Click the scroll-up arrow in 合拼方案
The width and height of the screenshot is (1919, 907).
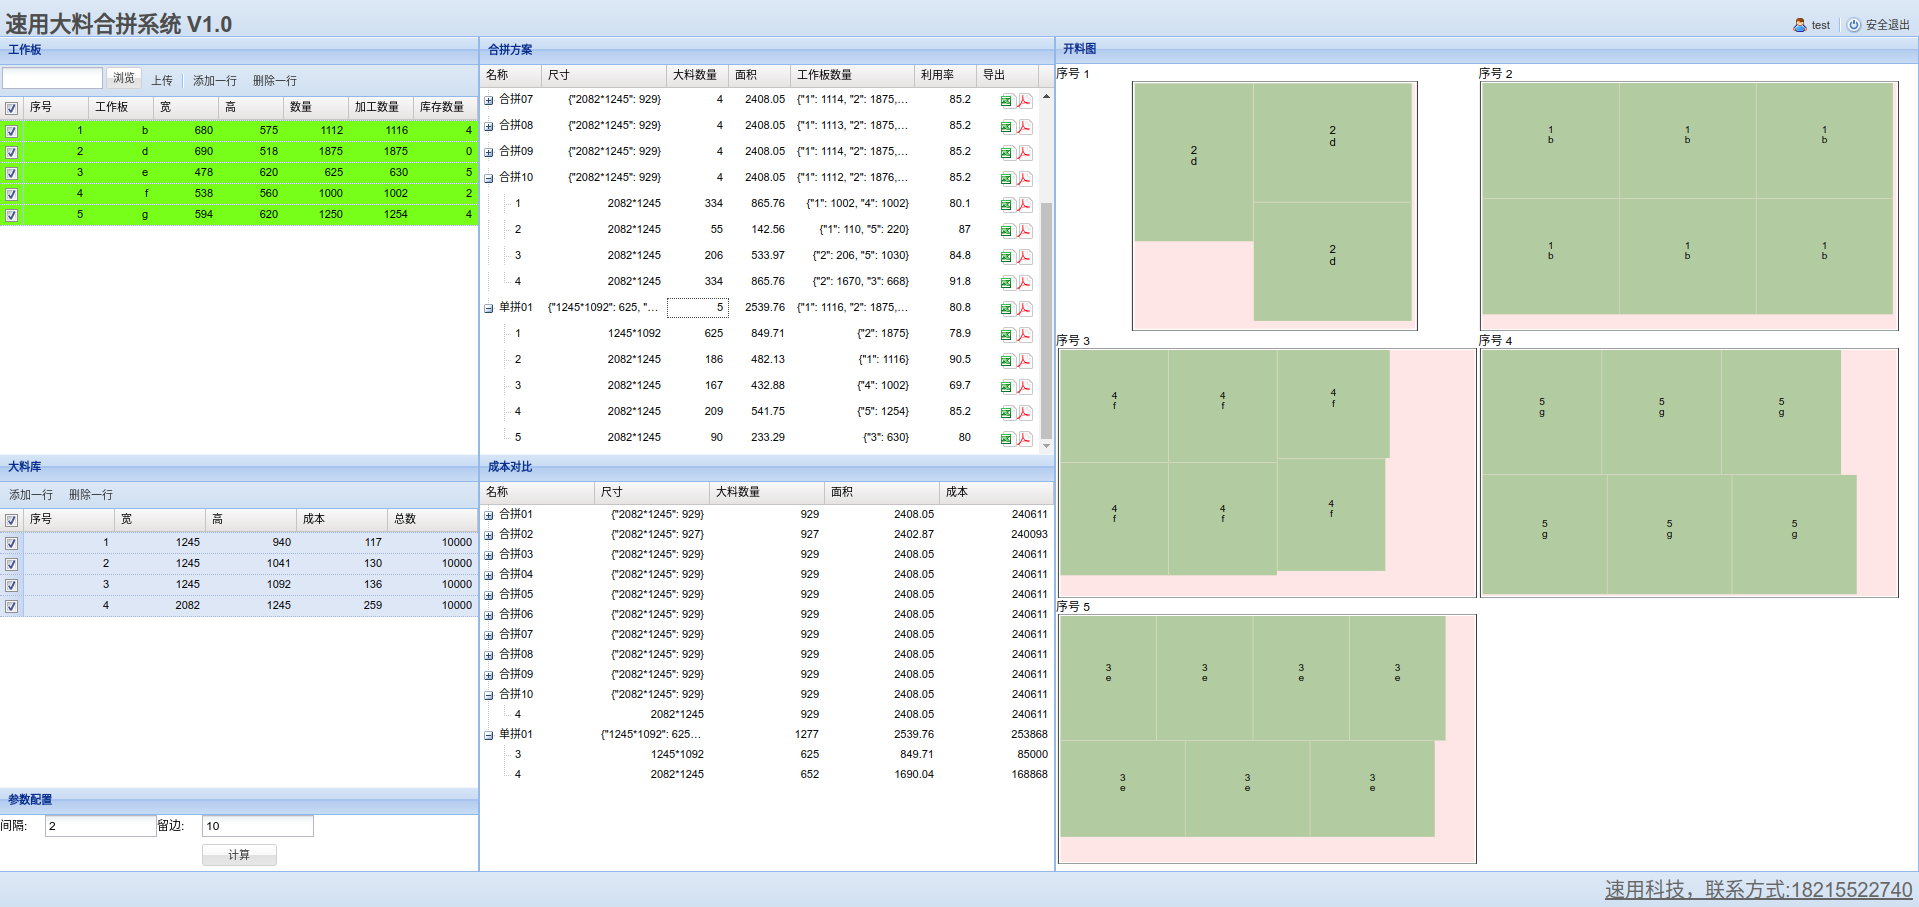click(x=1046, y=97)
